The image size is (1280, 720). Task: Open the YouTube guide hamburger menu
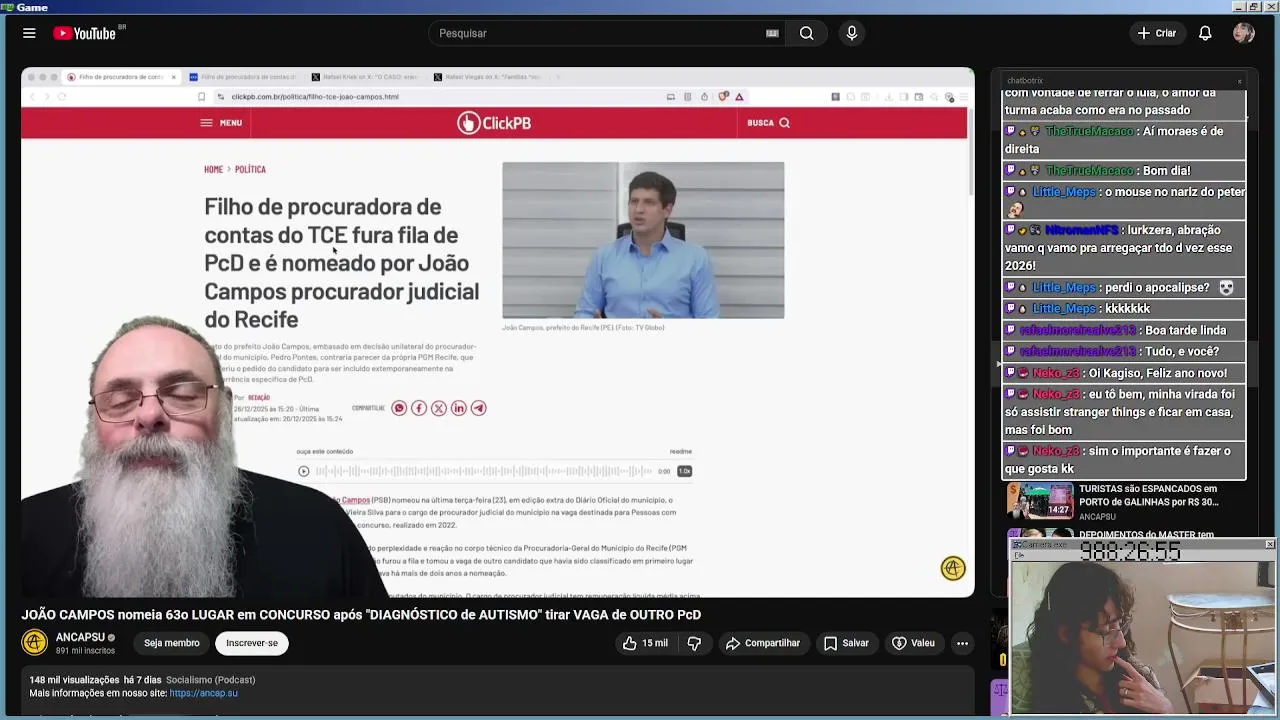[x=29, y=33]
